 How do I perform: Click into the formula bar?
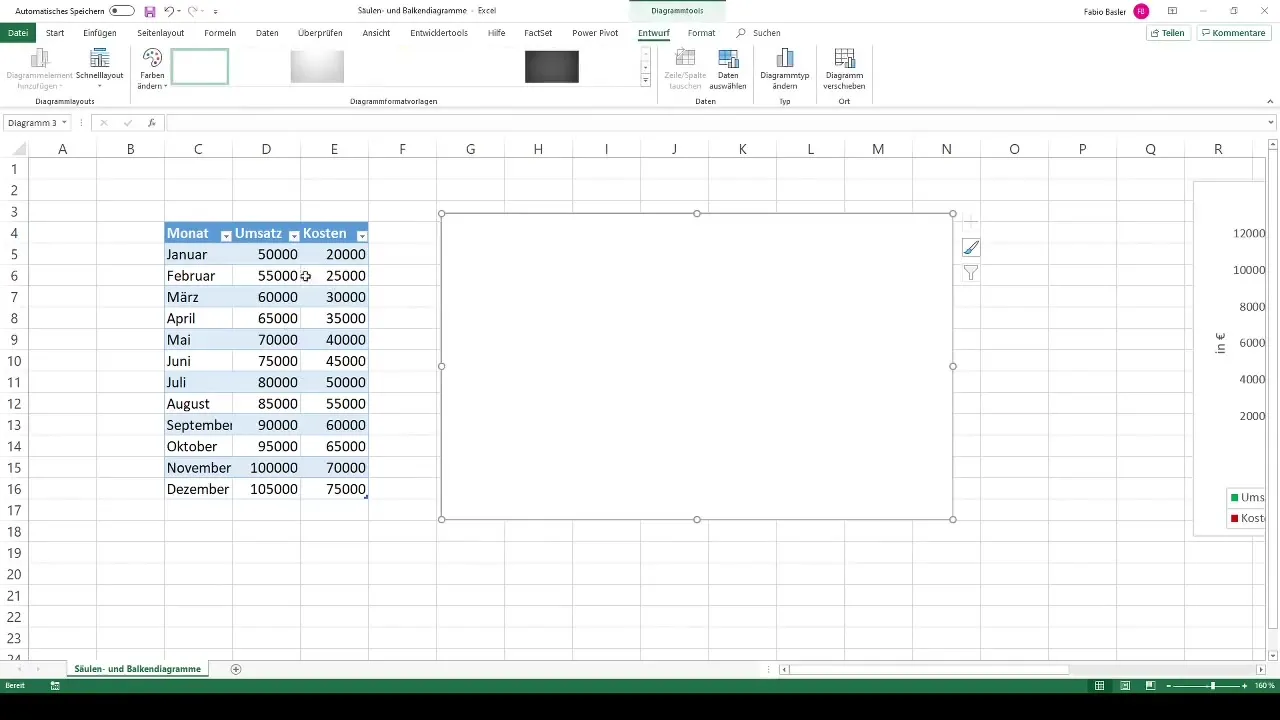715,123
